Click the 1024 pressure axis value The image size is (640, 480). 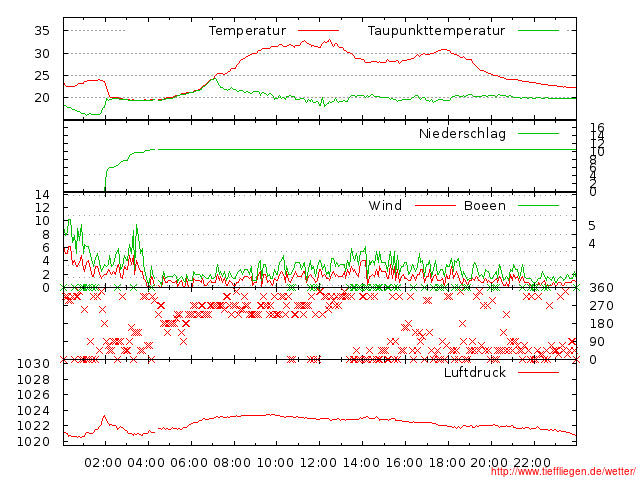click(33, 411)
